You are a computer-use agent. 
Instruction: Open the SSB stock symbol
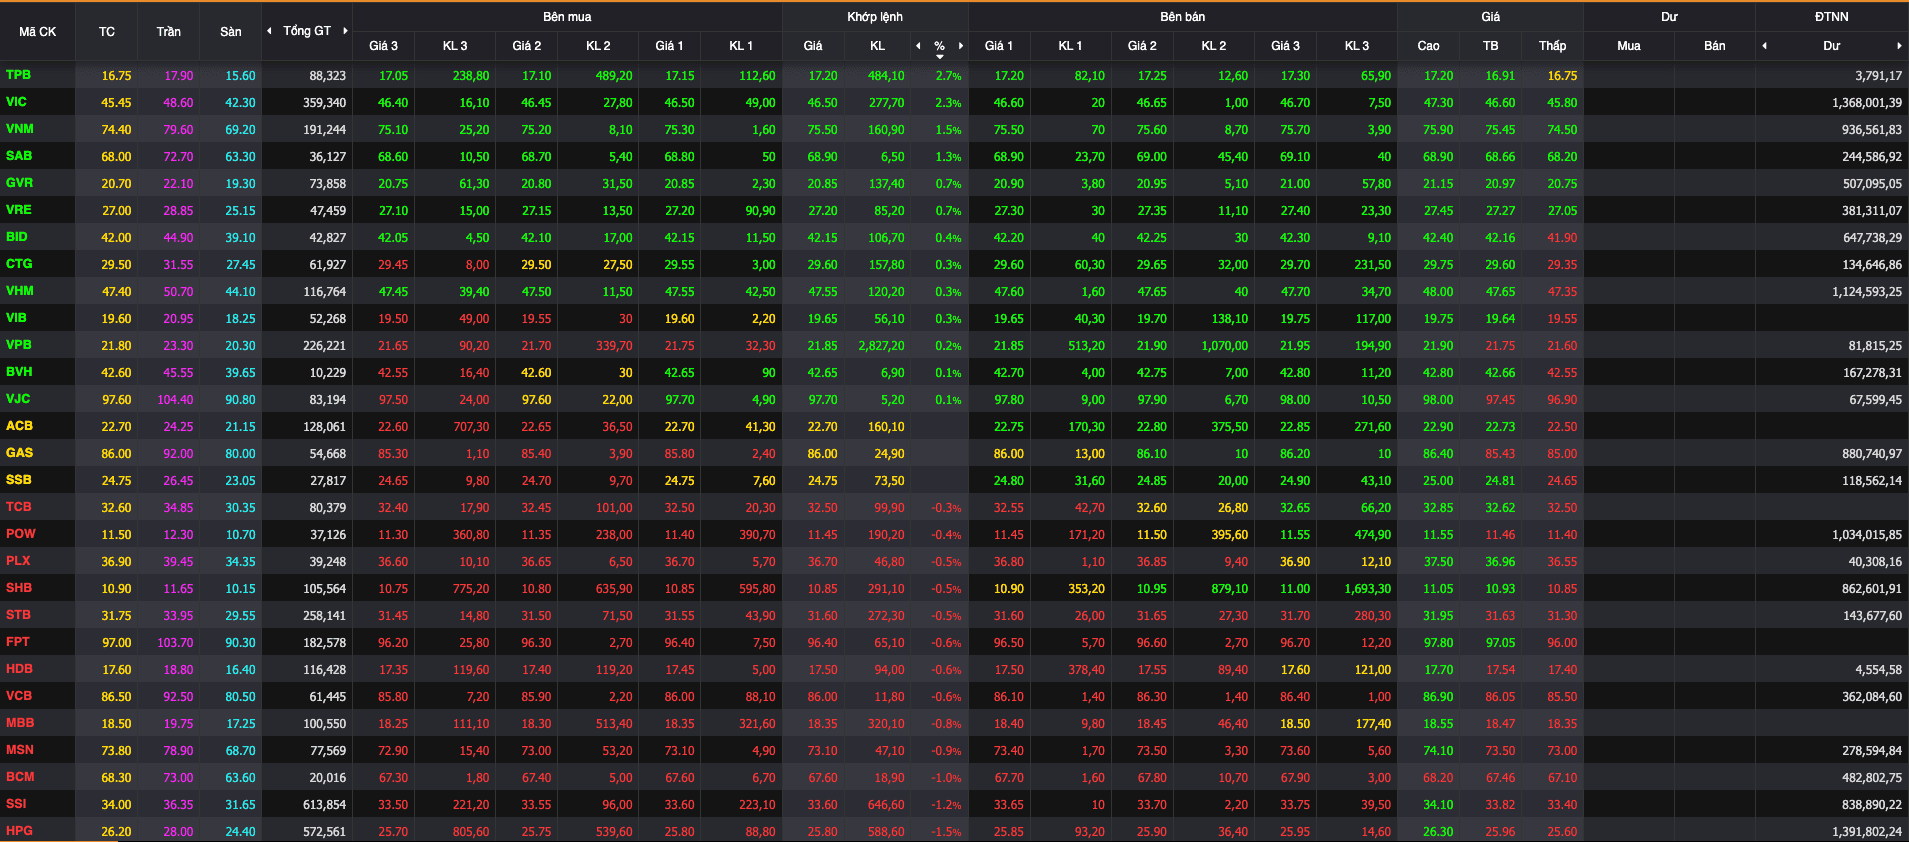click(x=18, y=480)
